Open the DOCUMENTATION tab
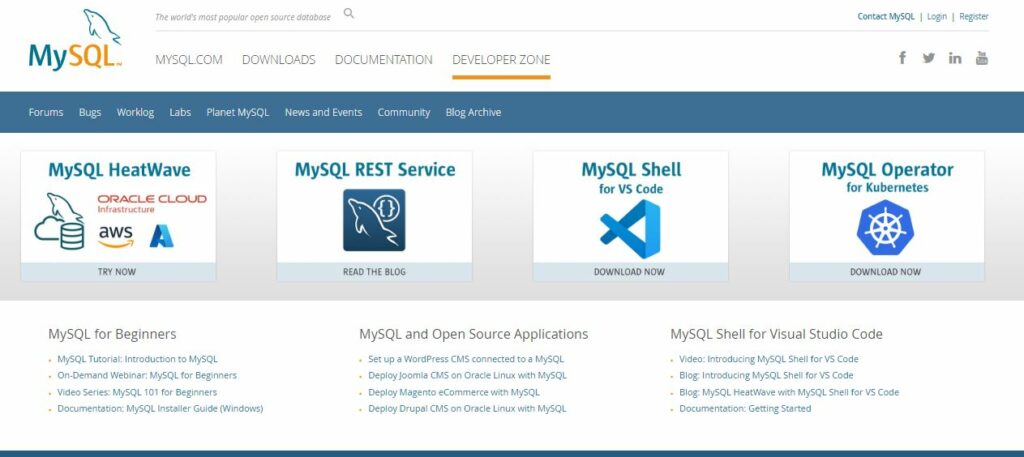The image size is (1024, 457). (x=384, y=59)
